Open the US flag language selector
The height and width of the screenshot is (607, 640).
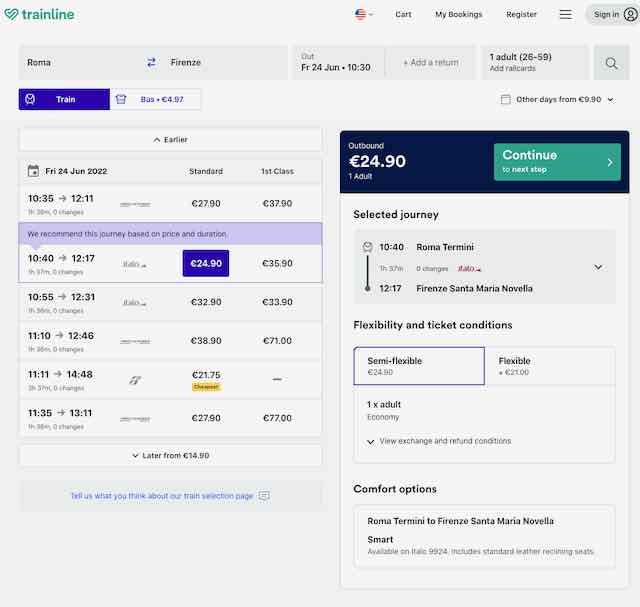(363, 14)
